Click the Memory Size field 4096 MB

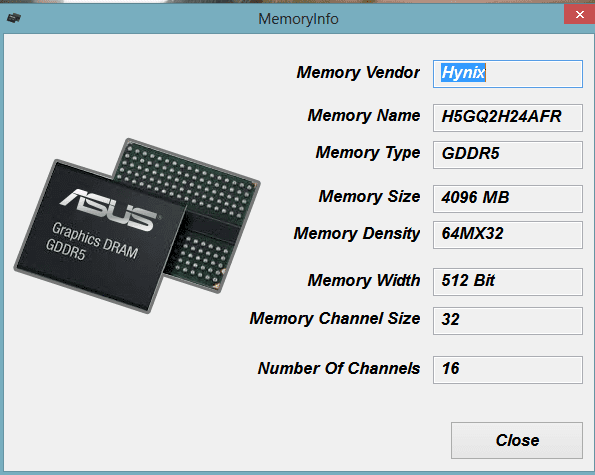point(508,199)
